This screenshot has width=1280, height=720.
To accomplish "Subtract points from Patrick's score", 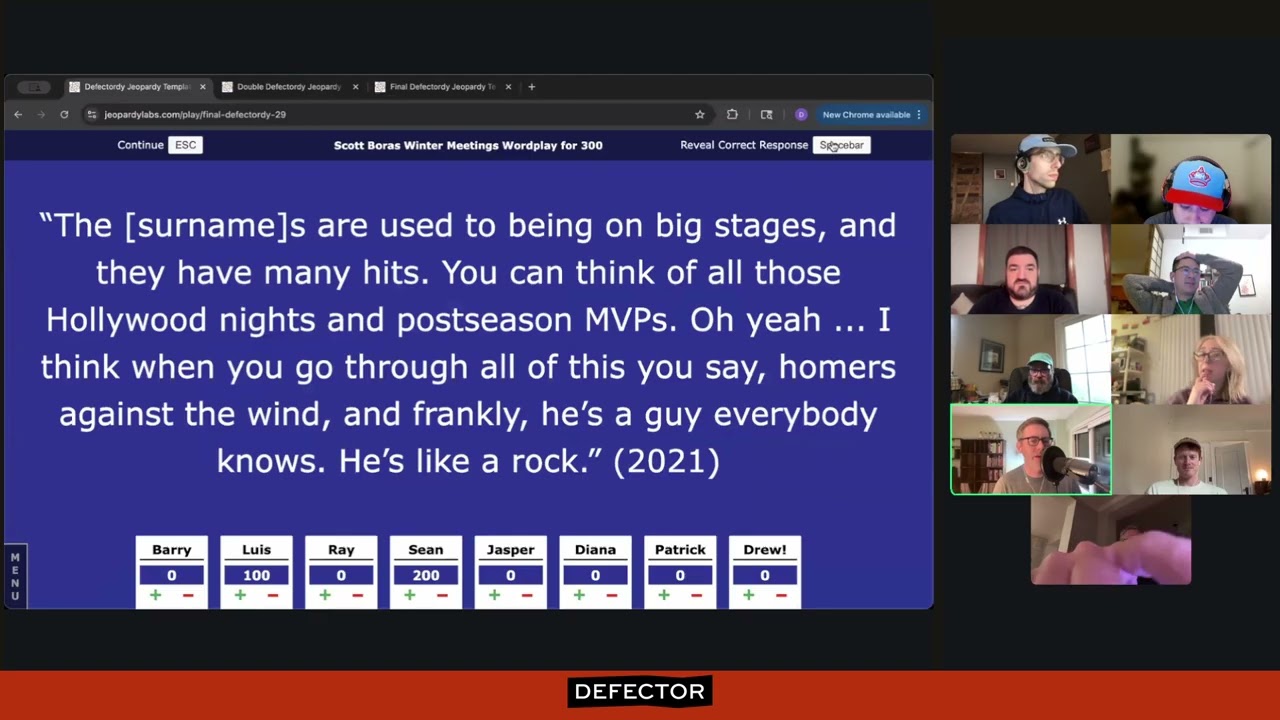I will click(697, 595).
